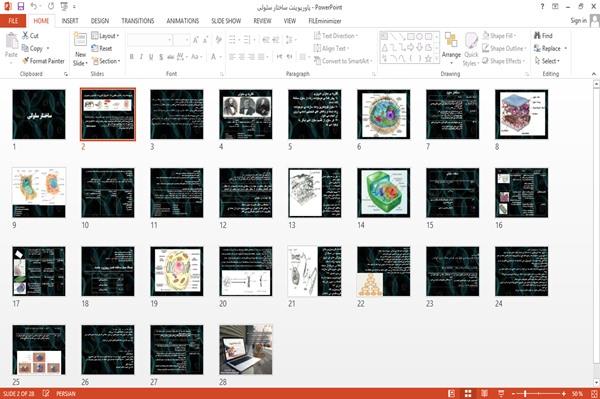This screenshot has width=600, height=399.
Task: Click the Undo arrow icon
Action: pyautogui.click(x=34, y=6)
